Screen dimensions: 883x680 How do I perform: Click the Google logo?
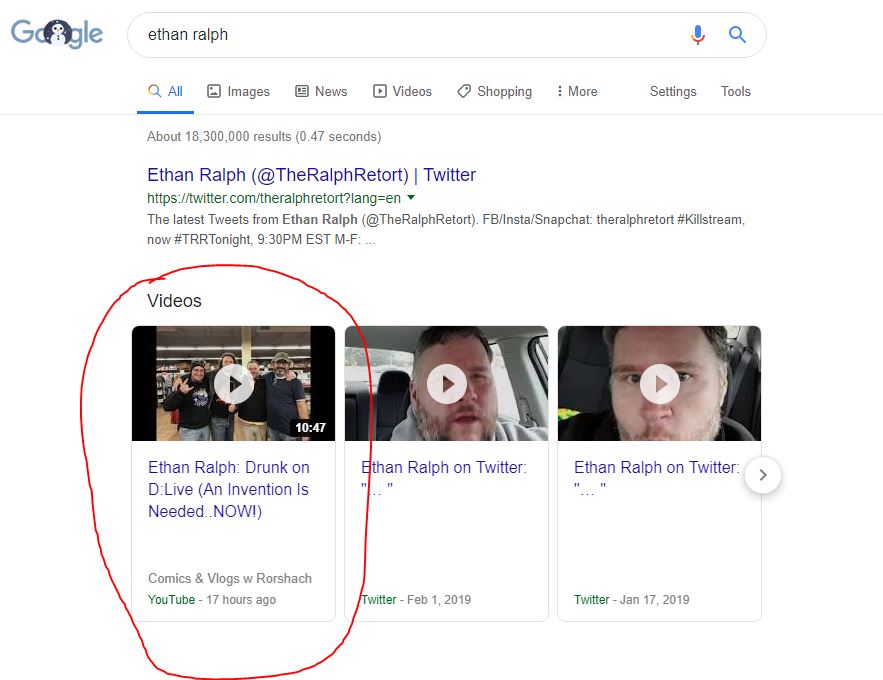click(x=57, y=33)
